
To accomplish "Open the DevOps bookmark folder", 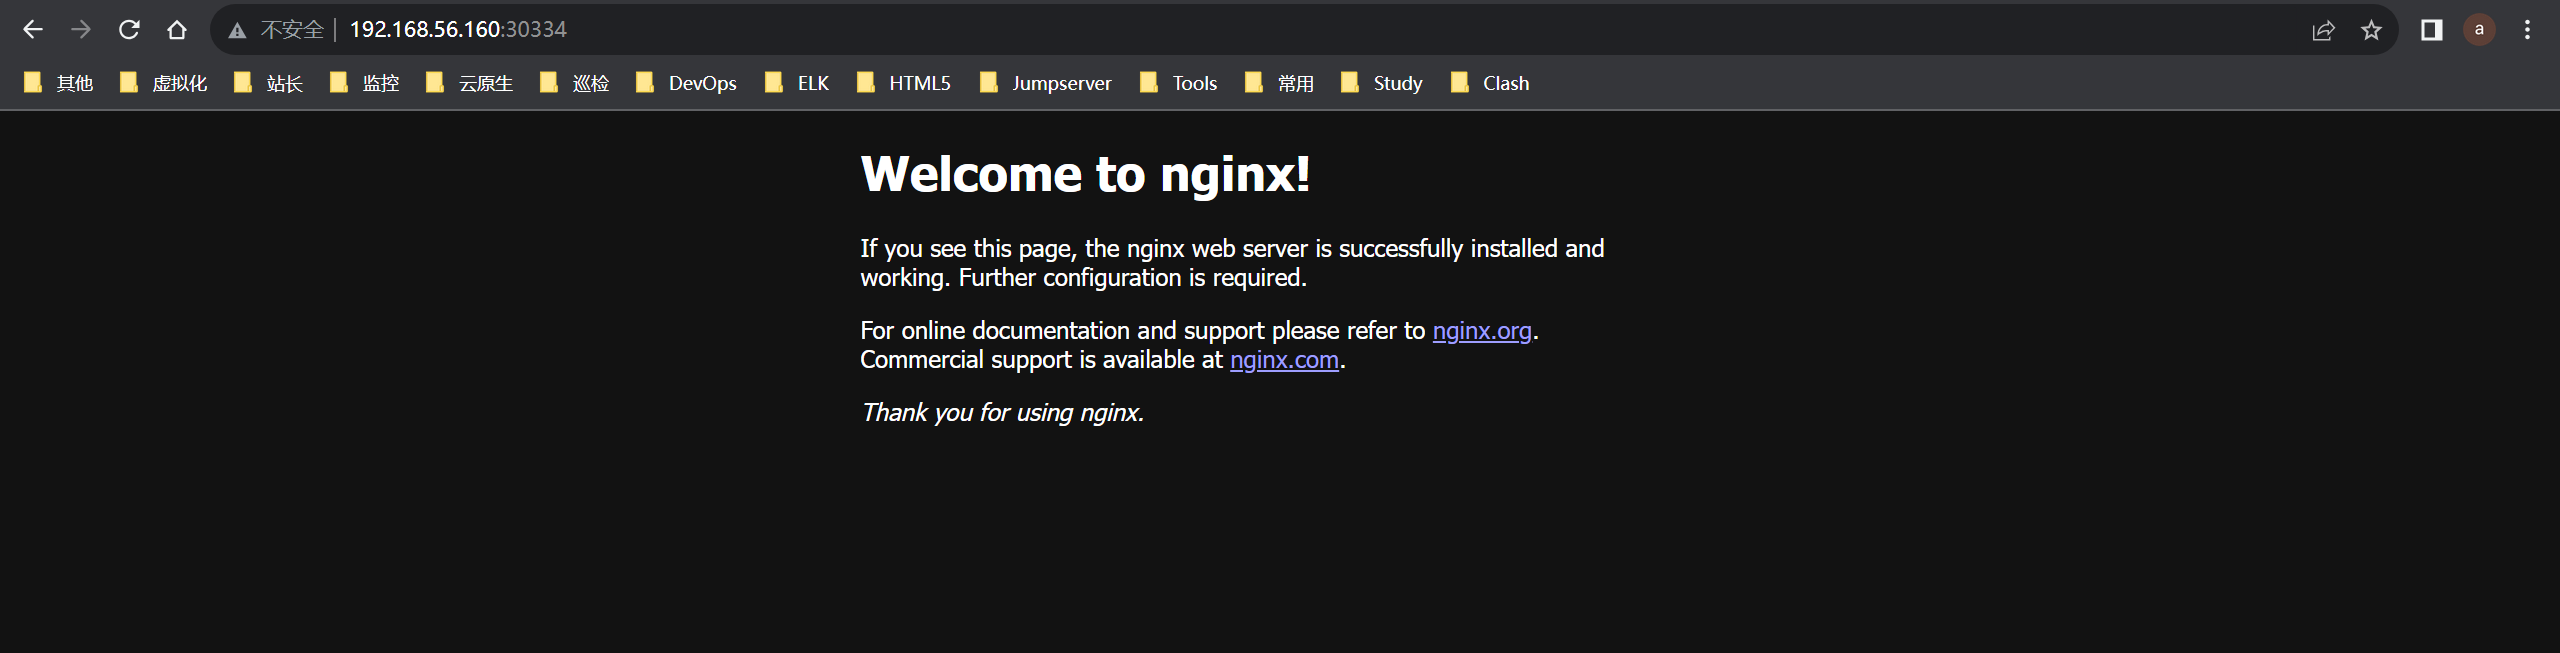I will 687,83.
